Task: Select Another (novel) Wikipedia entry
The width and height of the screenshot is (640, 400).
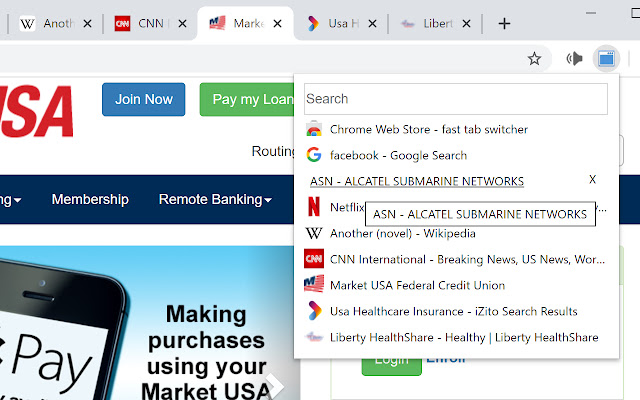Action: tap(456, 233)
